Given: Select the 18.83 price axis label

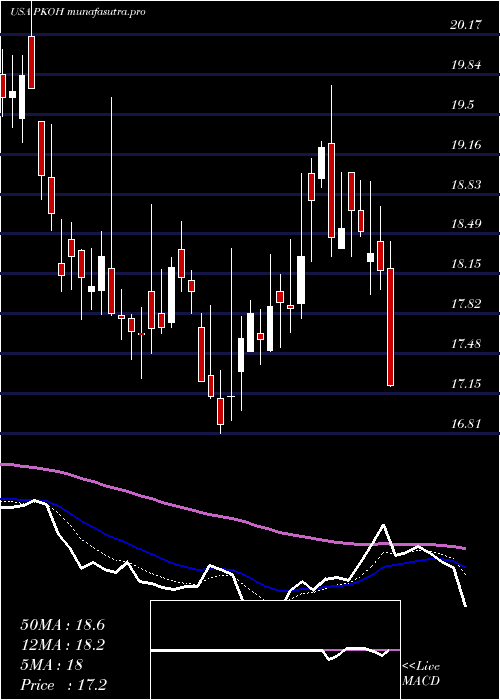Looking at the screenshot, I should coord(466,184).
